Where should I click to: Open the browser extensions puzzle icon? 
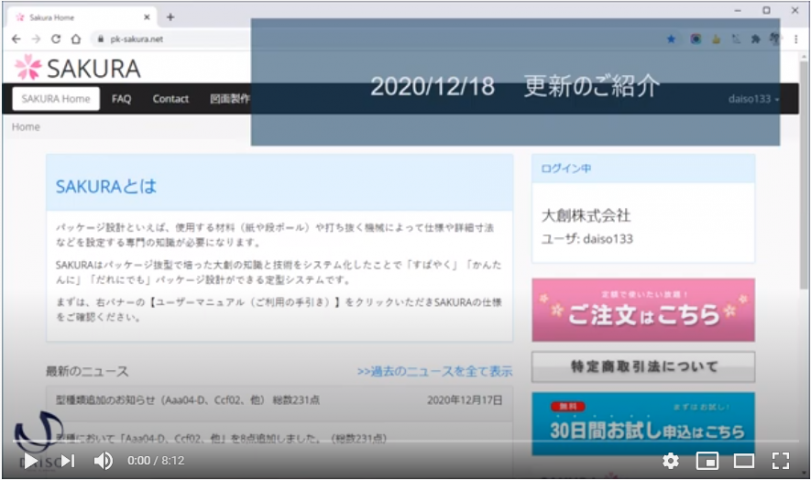pyautogui.click(x=756, y=39)
